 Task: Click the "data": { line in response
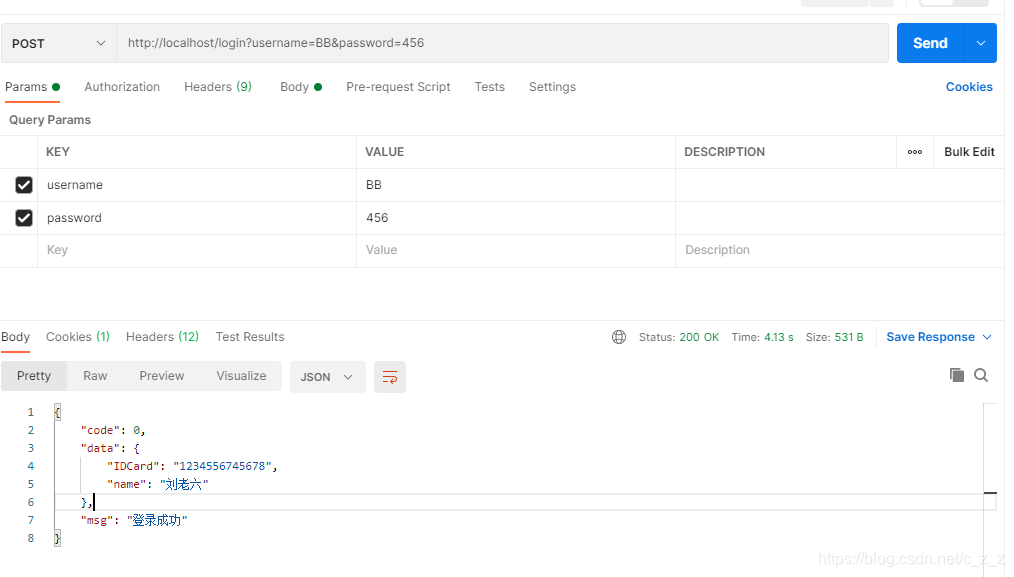[x=110, y=448]
